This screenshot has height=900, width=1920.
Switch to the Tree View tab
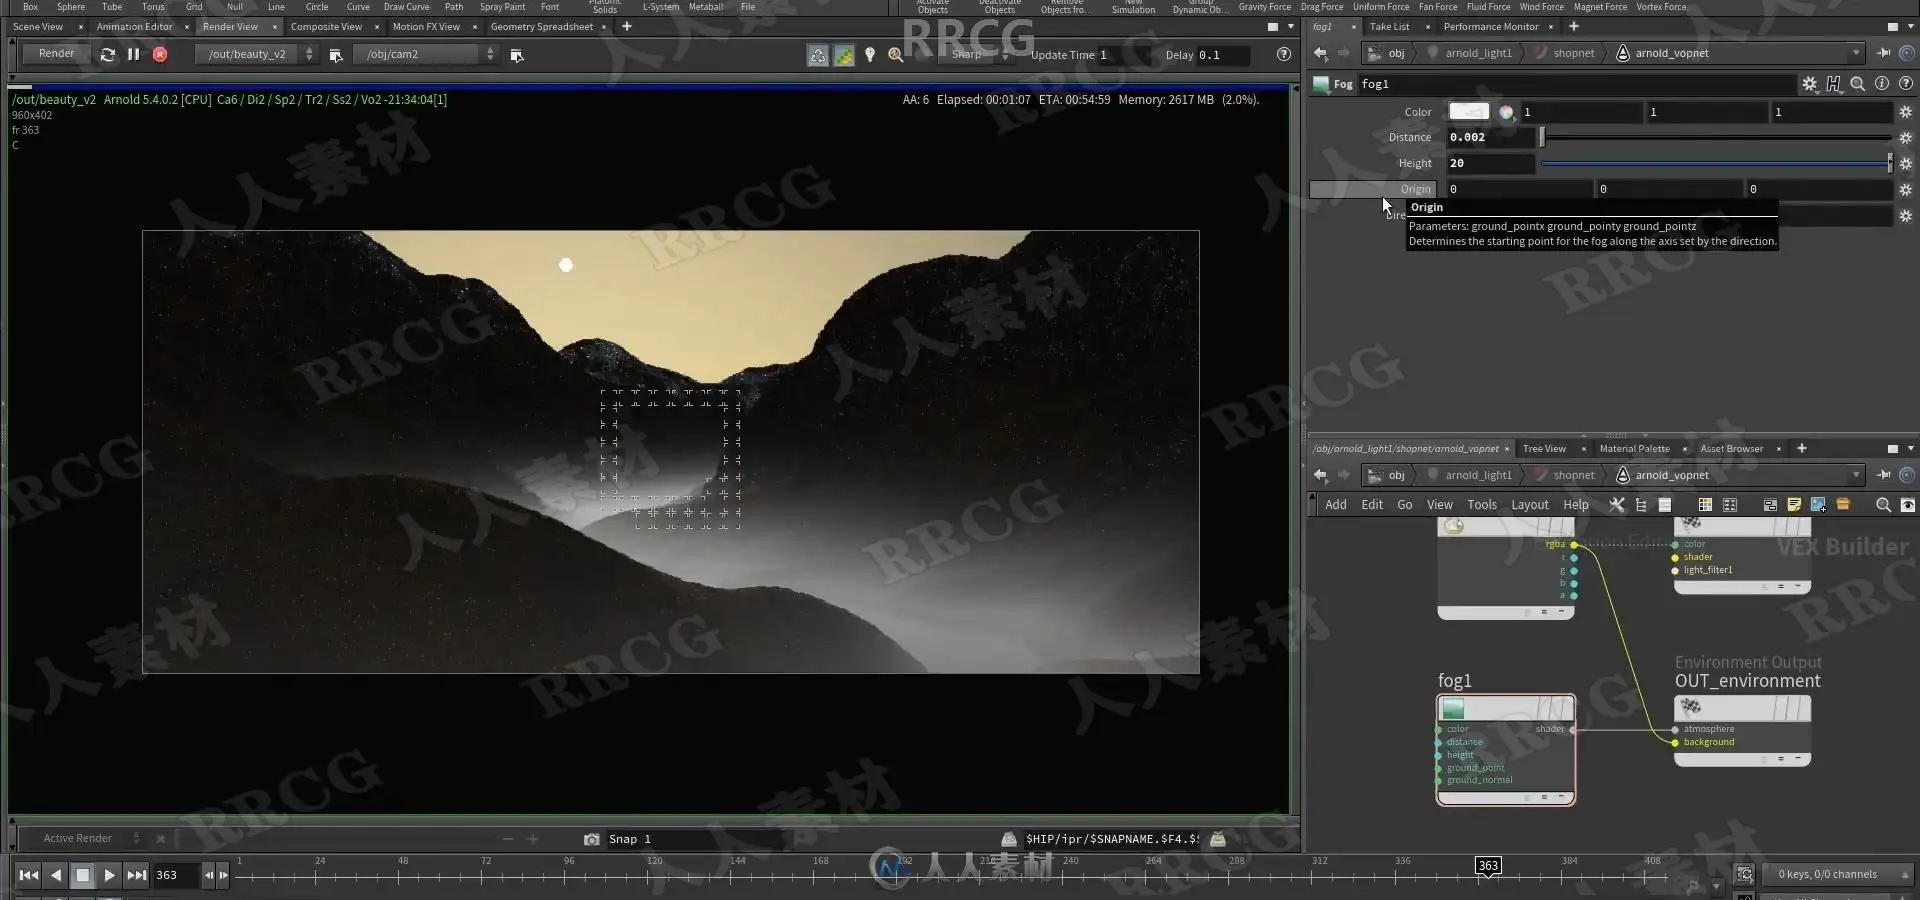click(x=1544, y=449)
